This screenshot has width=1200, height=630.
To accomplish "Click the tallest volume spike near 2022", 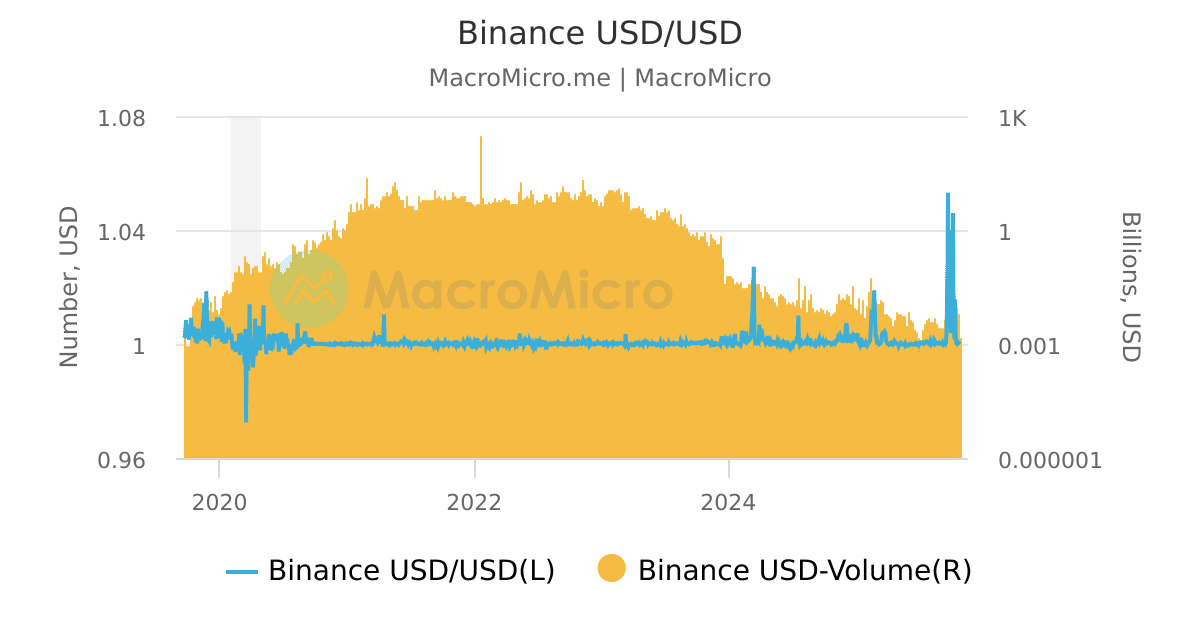I will [x=481, y=140].
